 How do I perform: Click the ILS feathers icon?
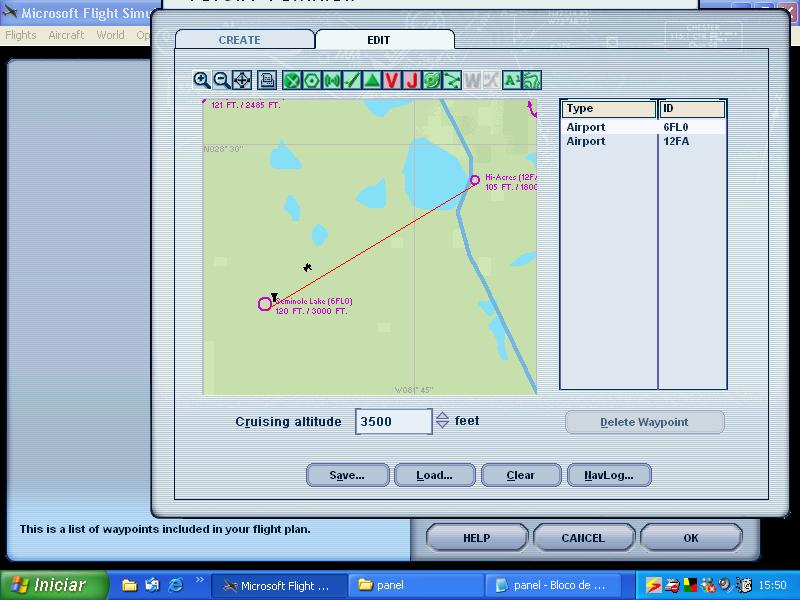point(352,80)
